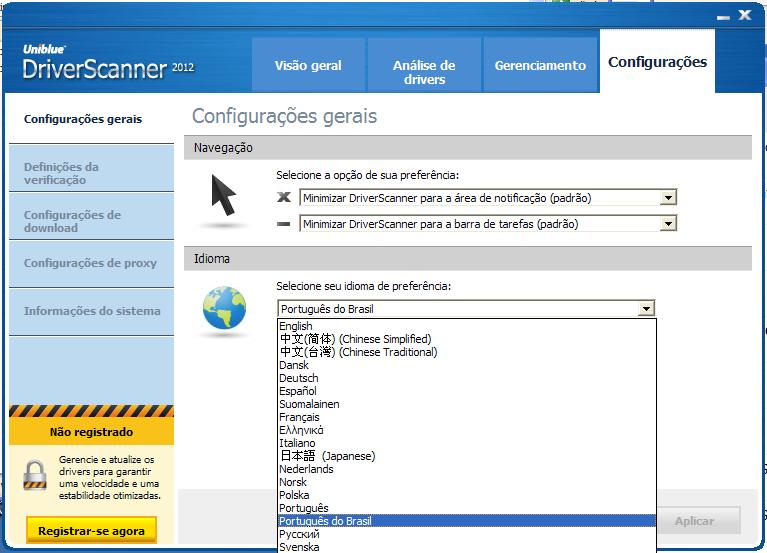Image resolution: width=767 pixels, height=553 pixels.
Task: Select Español language option
Action: pos(467,391)
